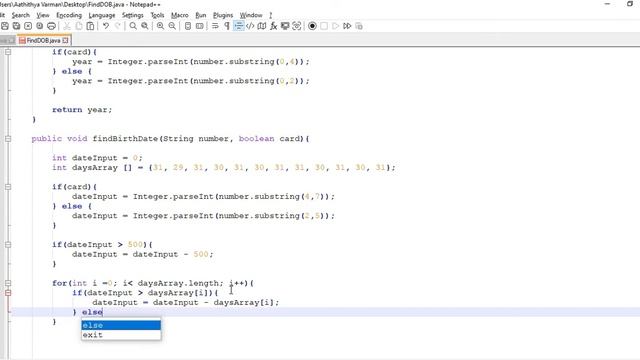The image size is (640, 360).
Task: Select the FindDOB.java tab
Action: click(43, 40)
